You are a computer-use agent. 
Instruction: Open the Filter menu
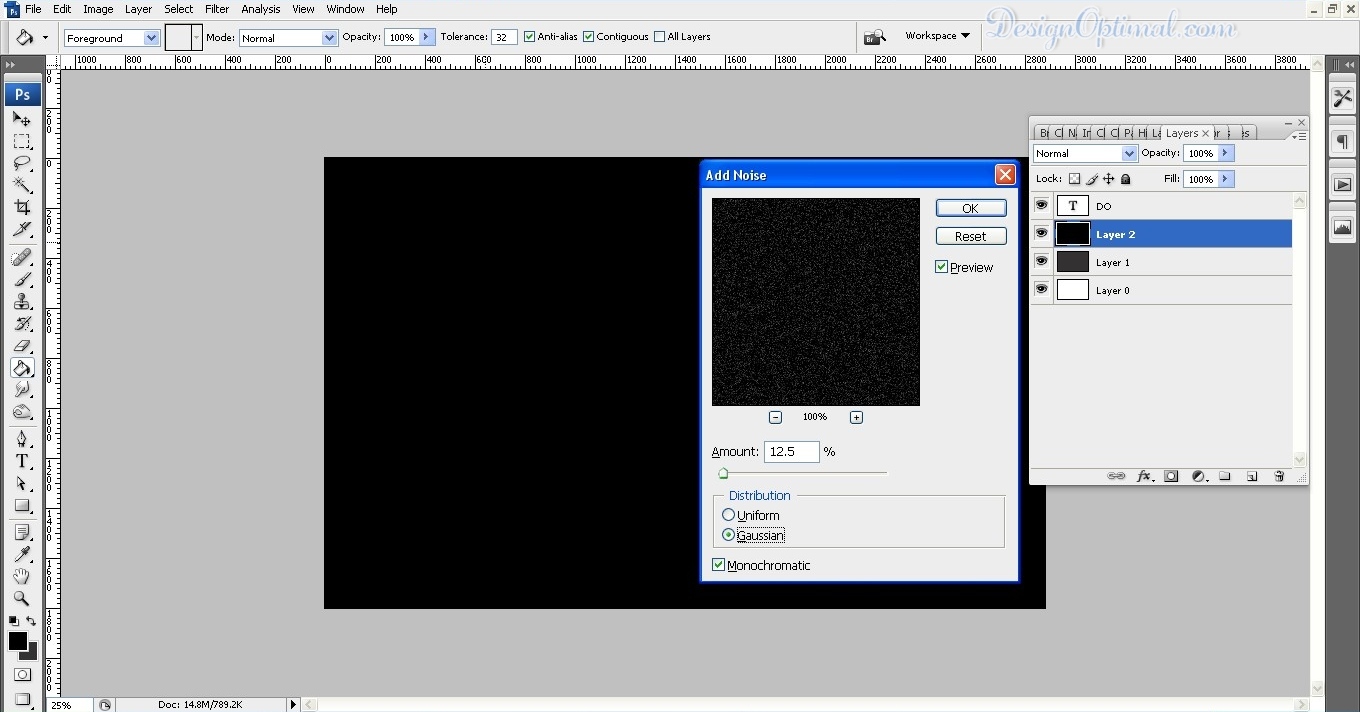point(217,9)
